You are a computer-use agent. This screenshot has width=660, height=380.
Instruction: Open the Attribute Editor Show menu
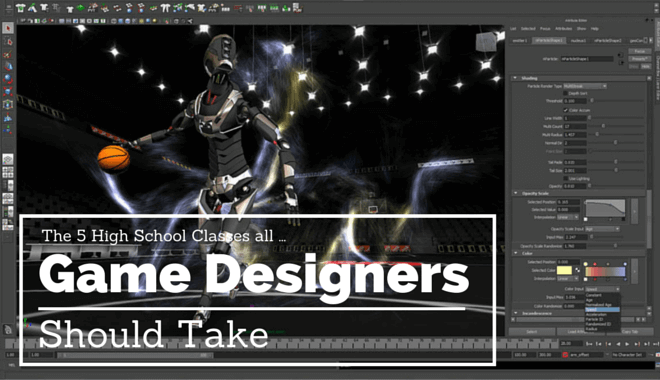pyautogui.click(x=581, y=29)
